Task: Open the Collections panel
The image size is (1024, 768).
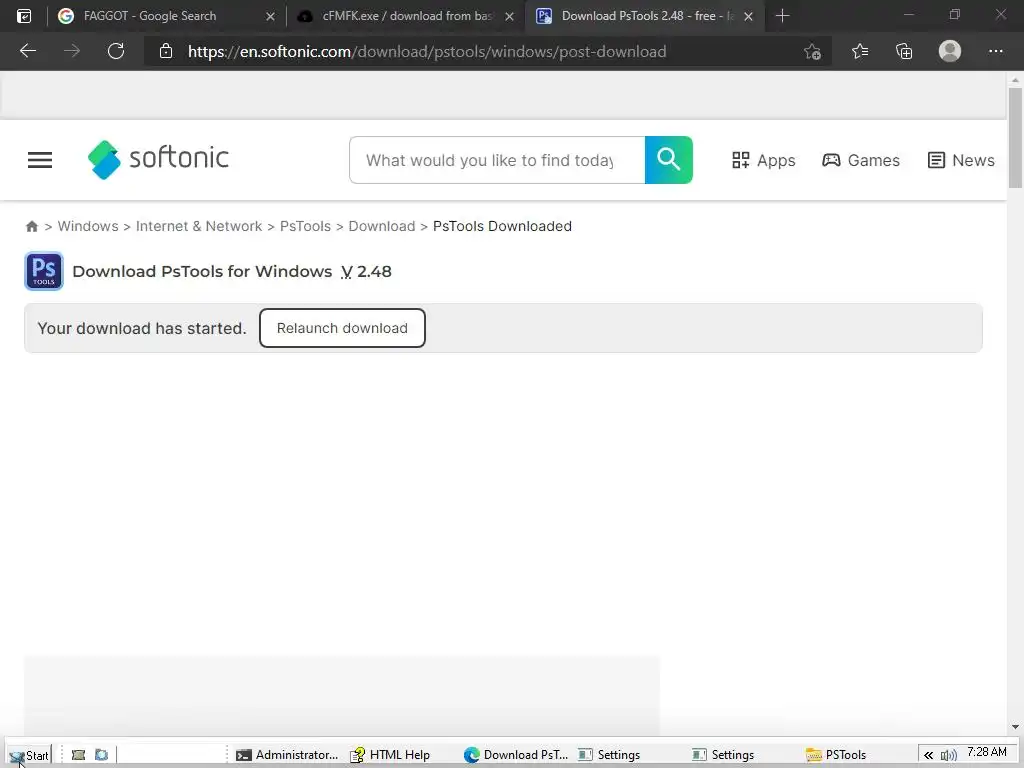Action: pos(904,51)
